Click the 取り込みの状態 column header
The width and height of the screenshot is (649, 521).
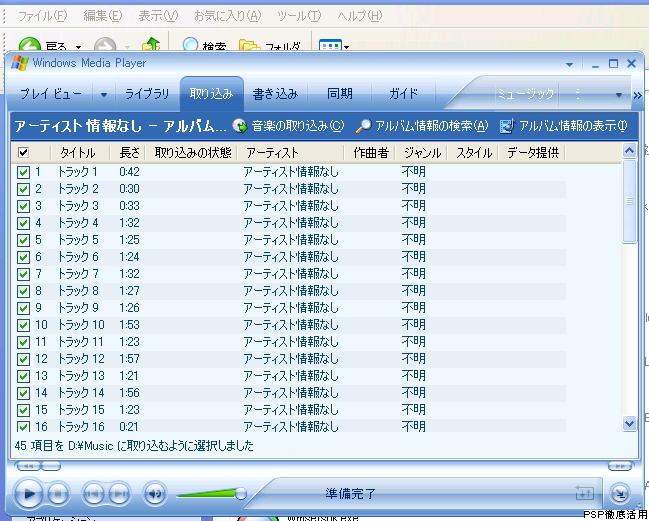pyautogui.click(x=192, y=153)
